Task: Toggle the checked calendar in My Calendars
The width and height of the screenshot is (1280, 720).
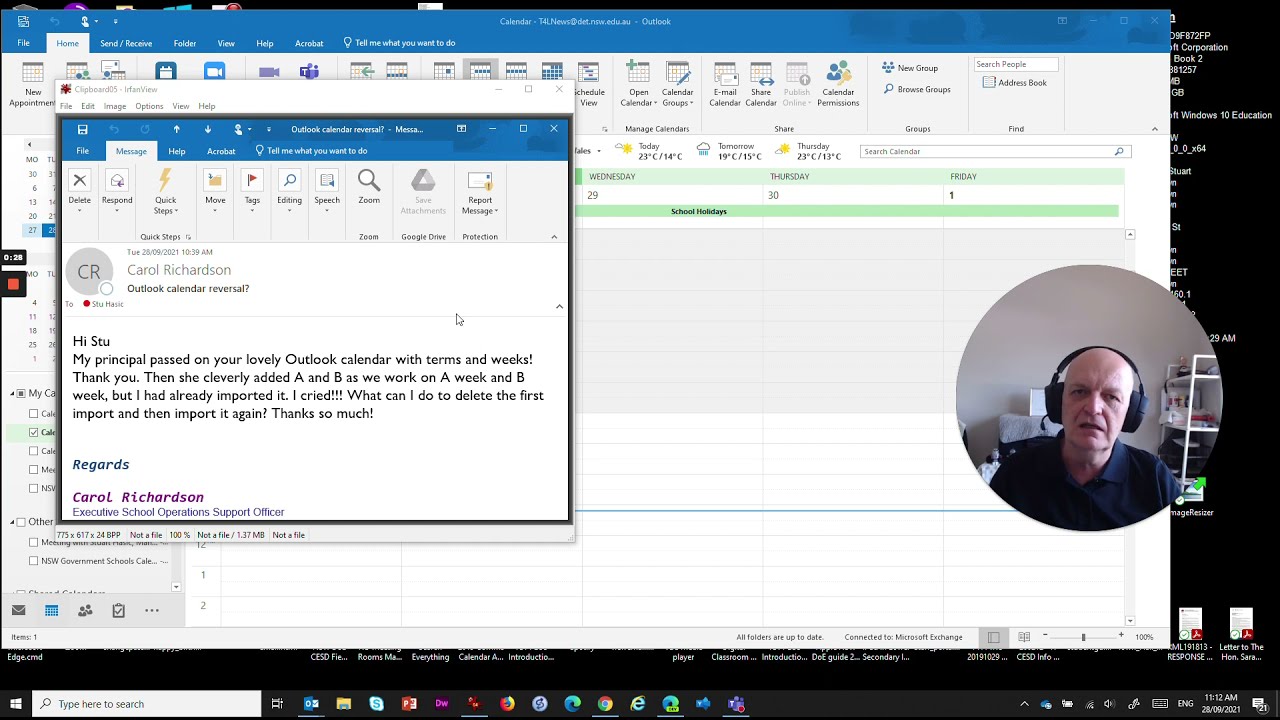Action: [x=34, y=433]
